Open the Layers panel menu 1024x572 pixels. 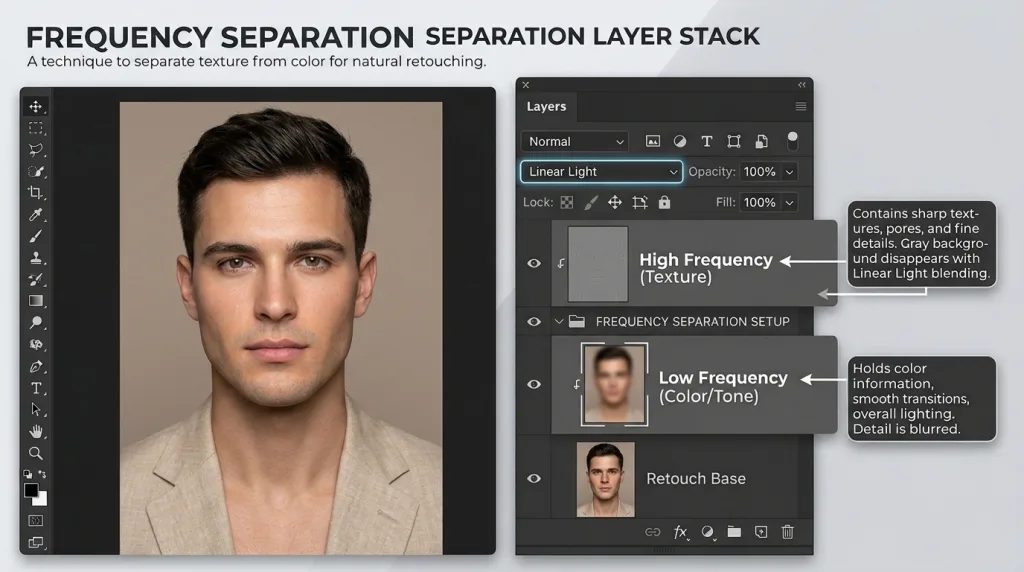click(x=801, y=106)
